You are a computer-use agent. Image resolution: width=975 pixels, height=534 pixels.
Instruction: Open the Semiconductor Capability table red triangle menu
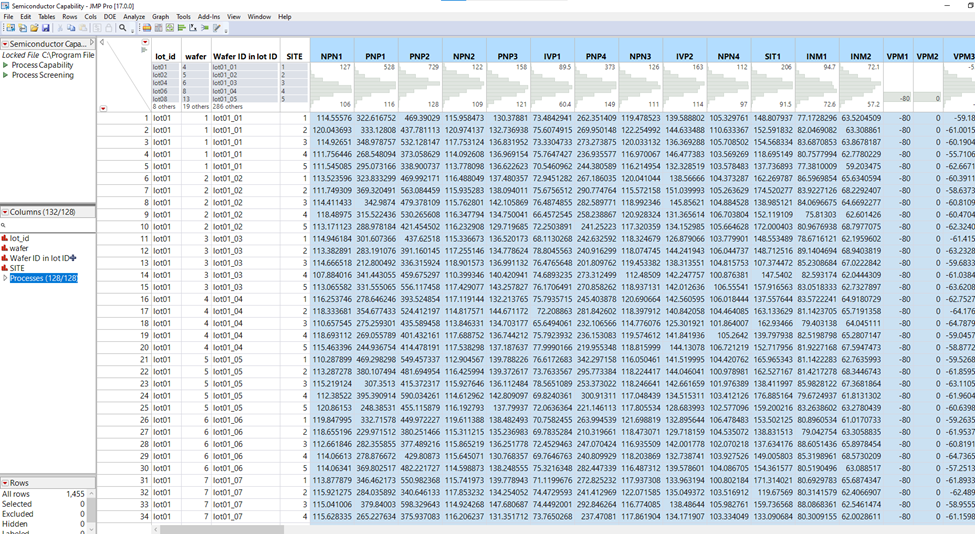click(x=5, y=44)
